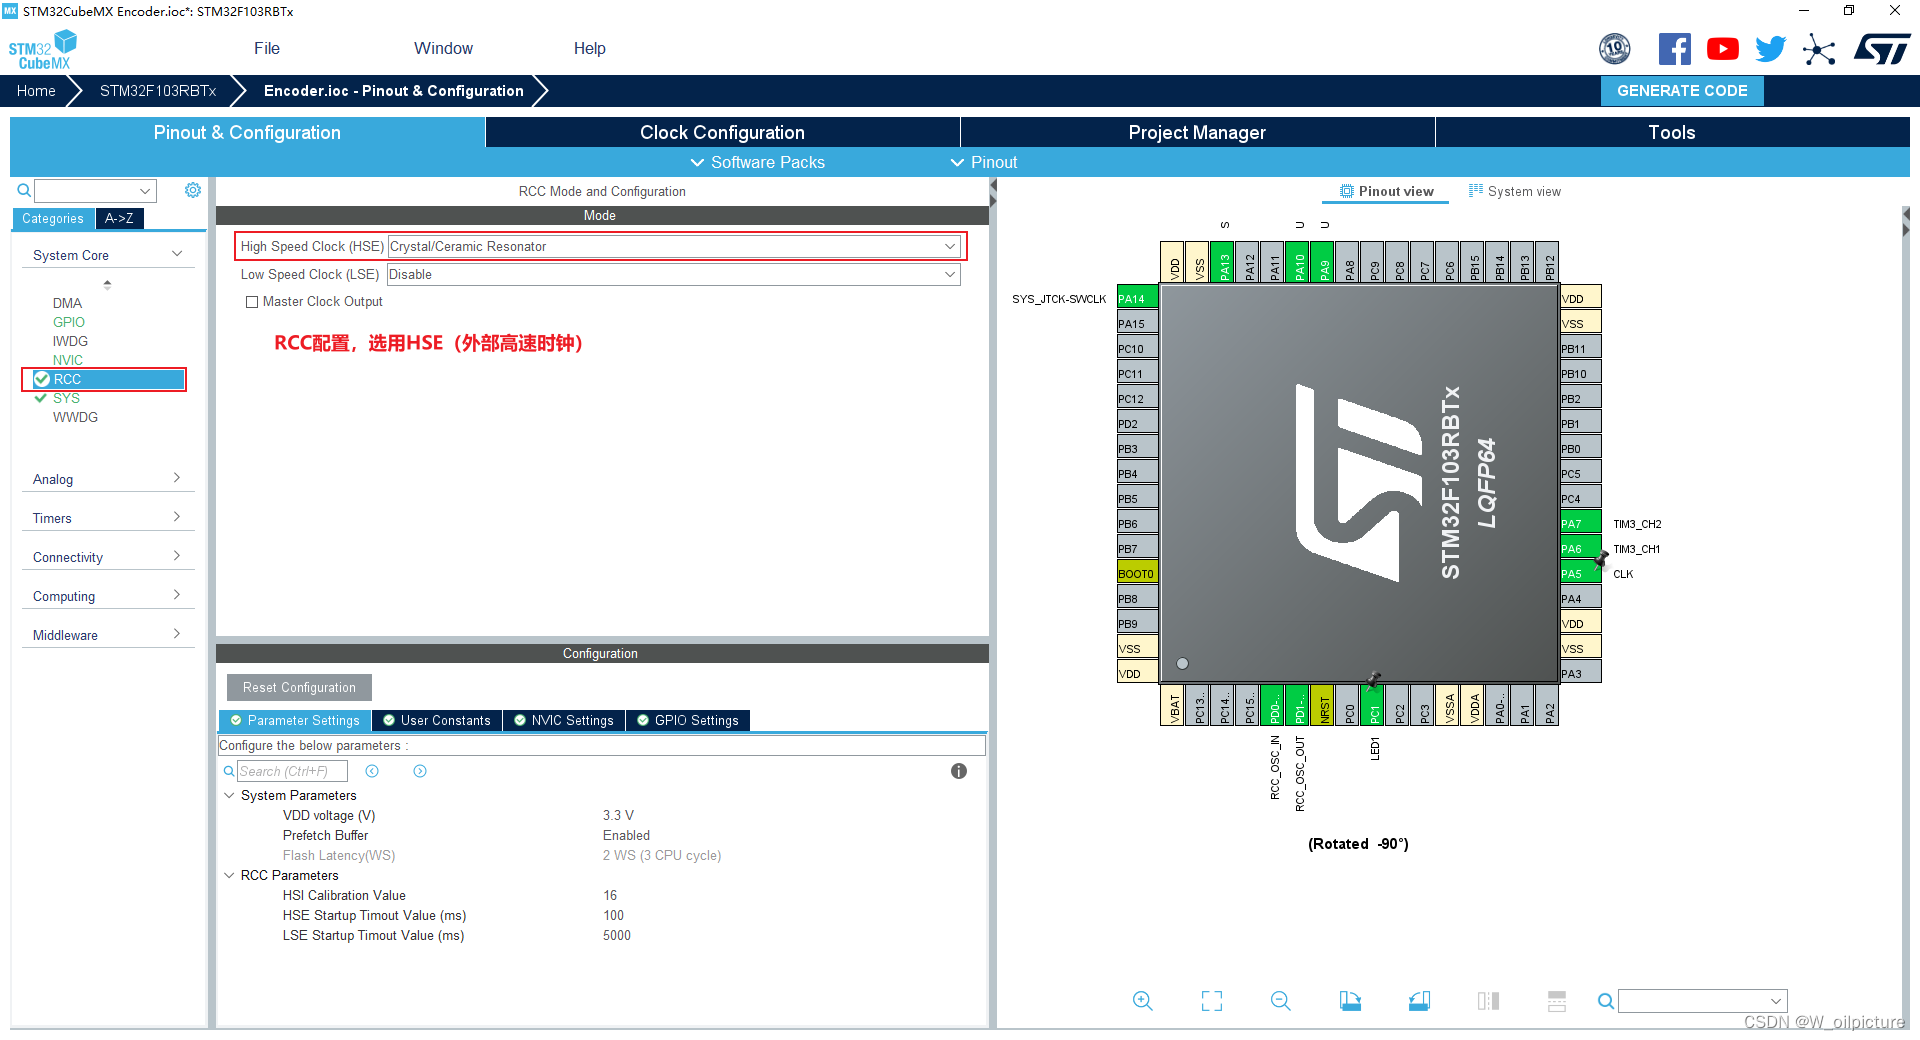Switch to Categories list mode
Image resolution: width=1920 pixels, height=1040 pixels.
(53, 219)
